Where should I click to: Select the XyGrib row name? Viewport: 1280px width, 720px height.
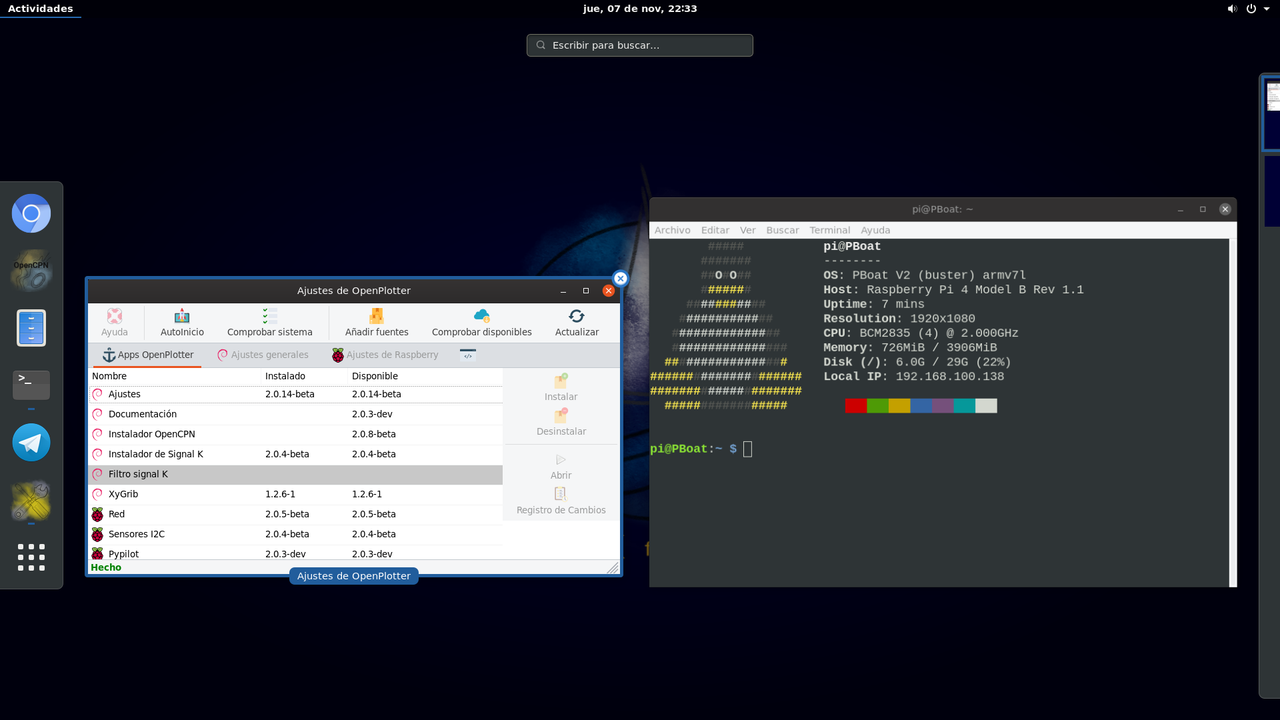click(x=123, y=494)
